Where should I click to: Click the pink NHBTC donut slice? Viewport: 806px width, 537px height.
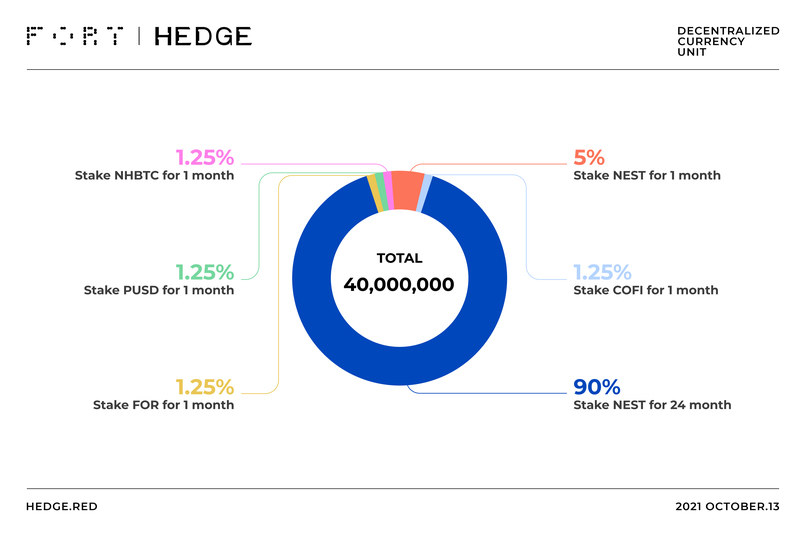388,191
